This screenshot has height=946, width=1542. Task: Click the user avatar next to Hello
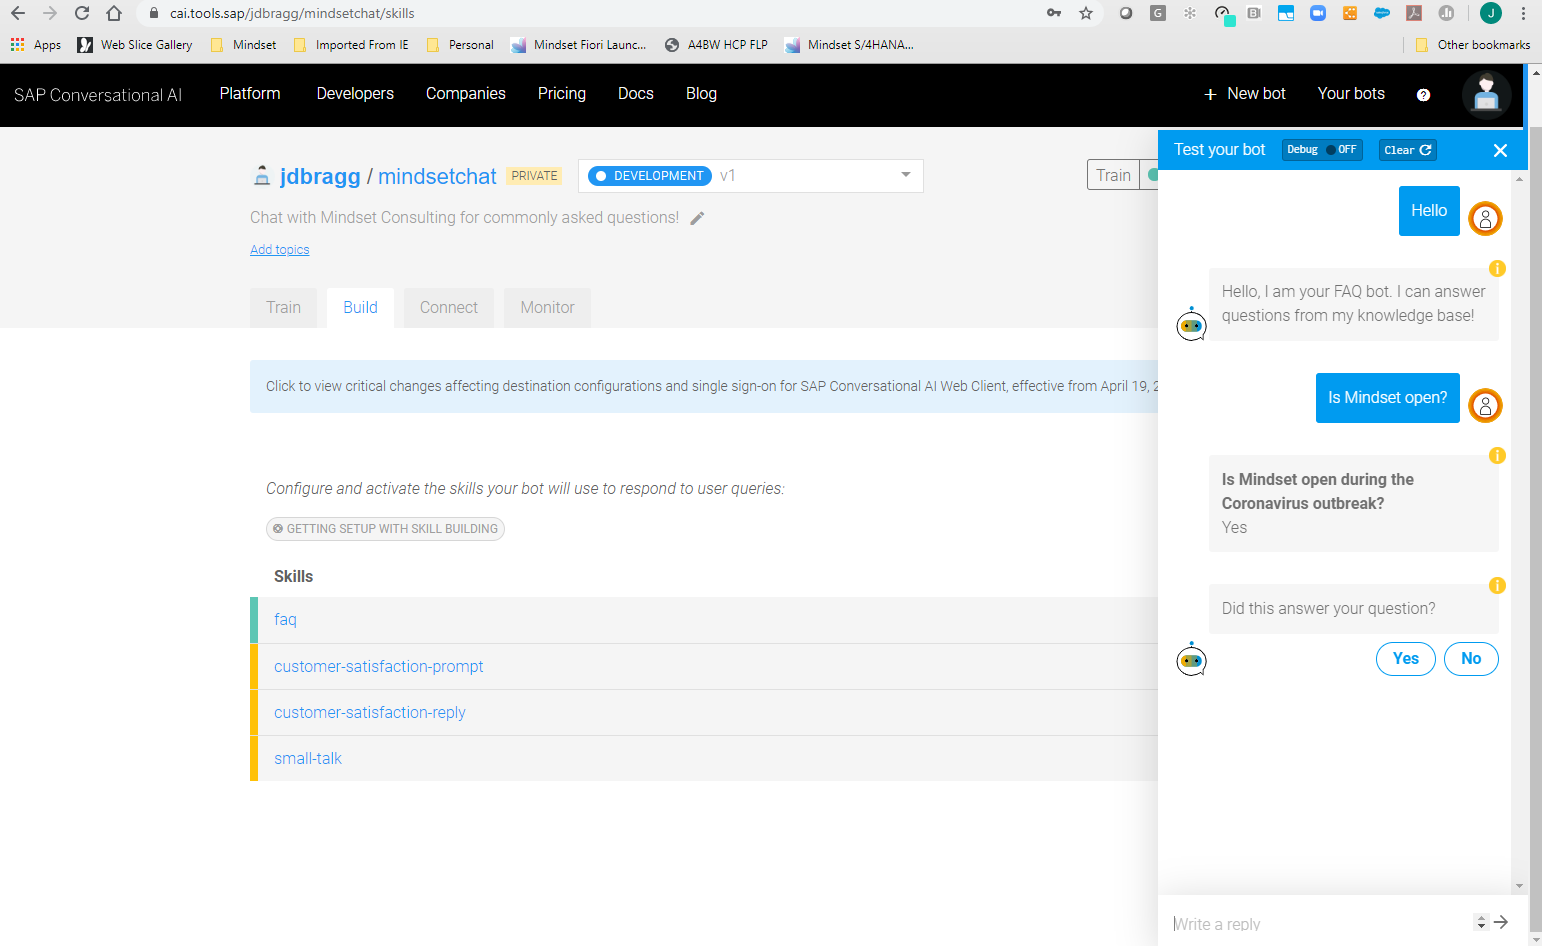tap(1485, 218)
